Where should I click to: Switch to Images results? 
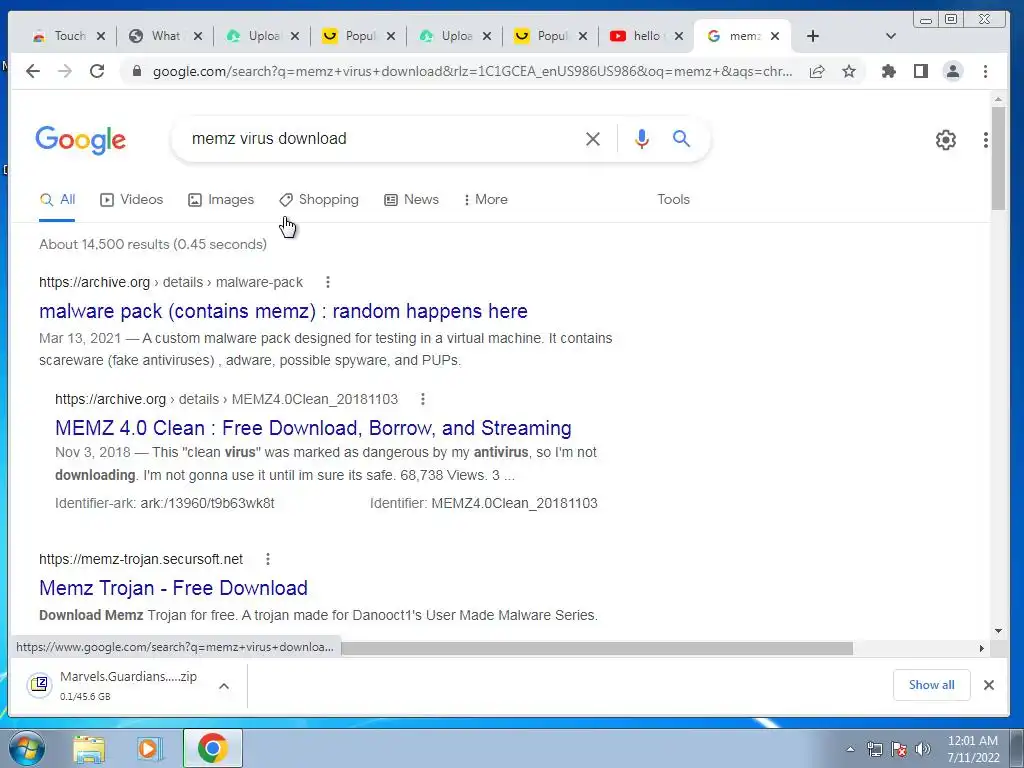pyautogui.click(x=221, y=199)
